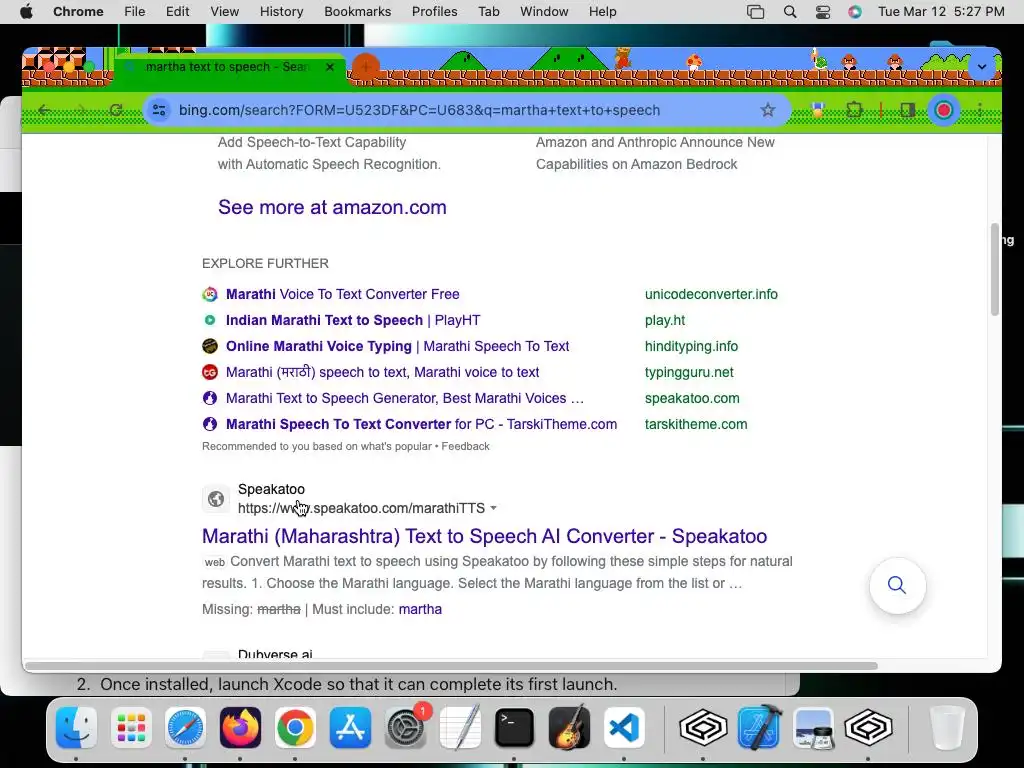Open the Chrome profile avatar
This screenshot has height=768, width=1024.
pos(944,110)
